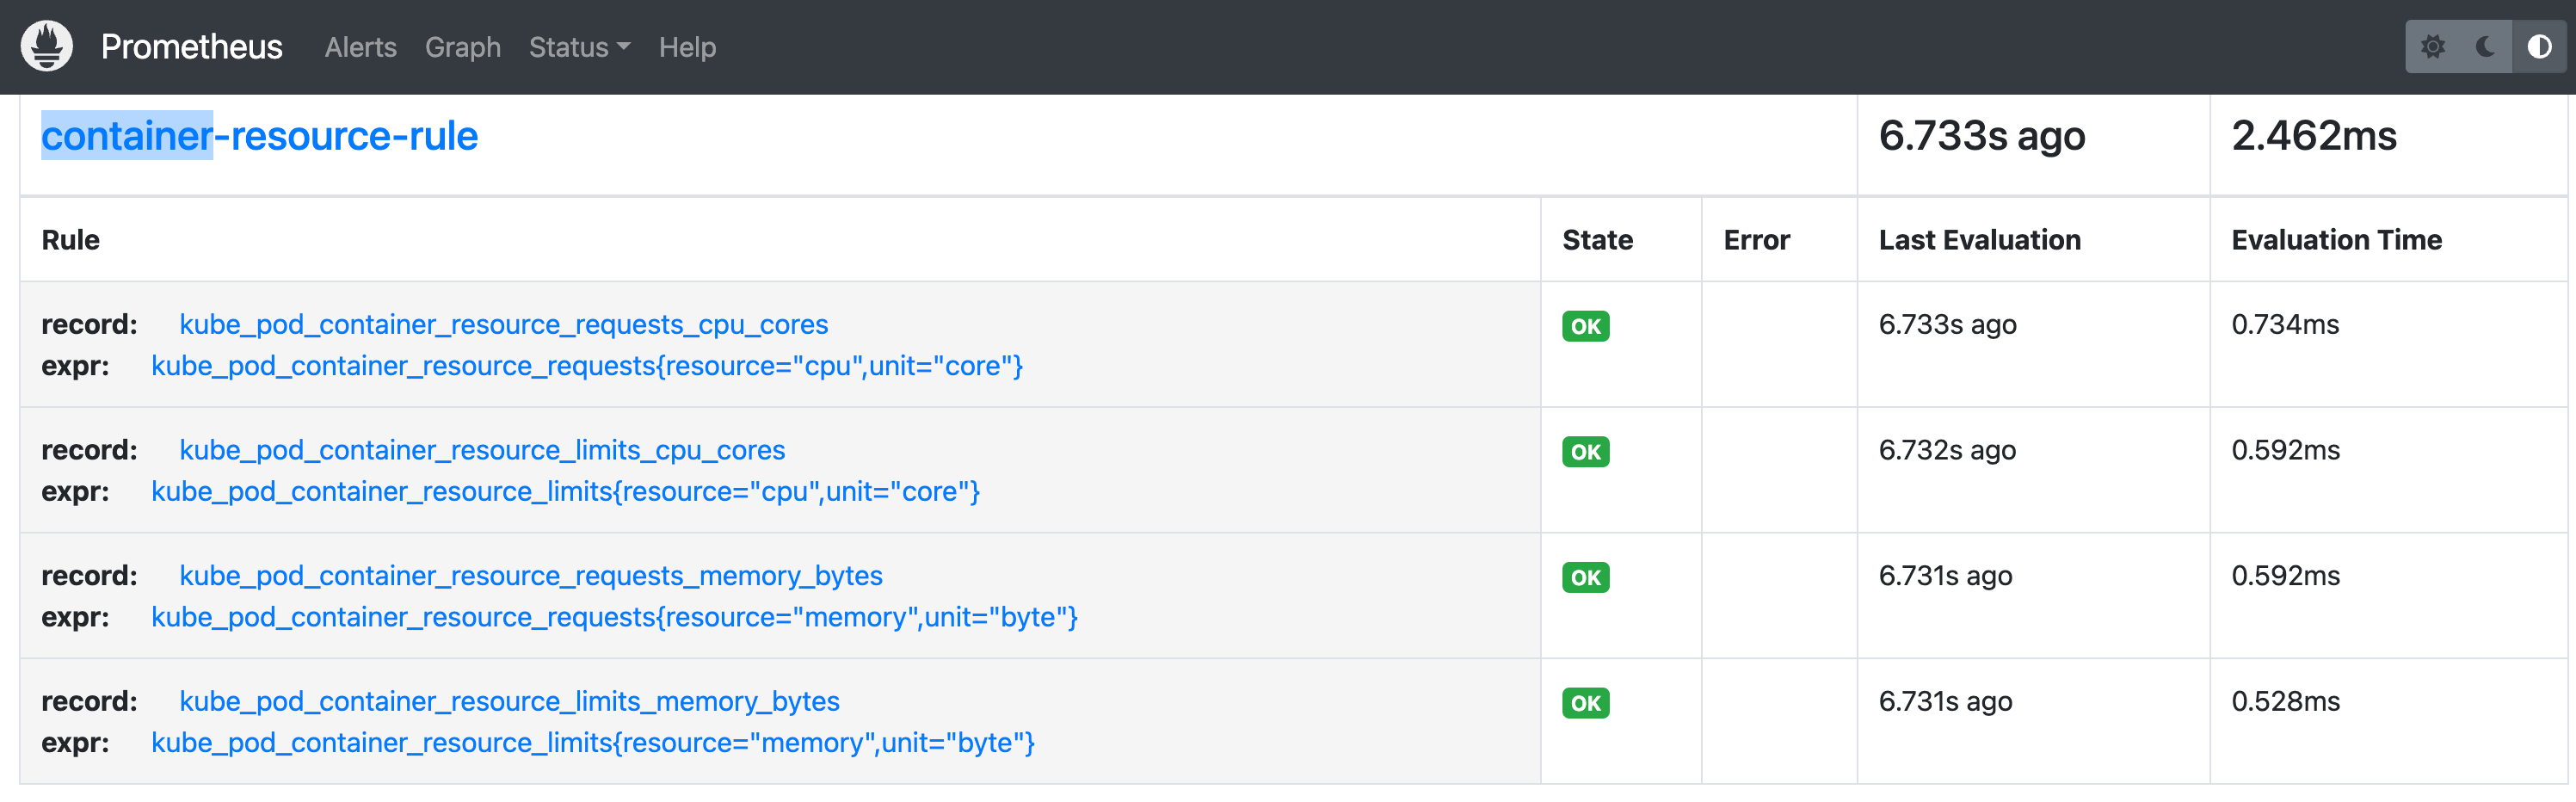The height and width of the screenshot is (802, 2576).
Task: Open kube_pod_container_resource_limits_cpu_cores record link
Action: [482, 450]
